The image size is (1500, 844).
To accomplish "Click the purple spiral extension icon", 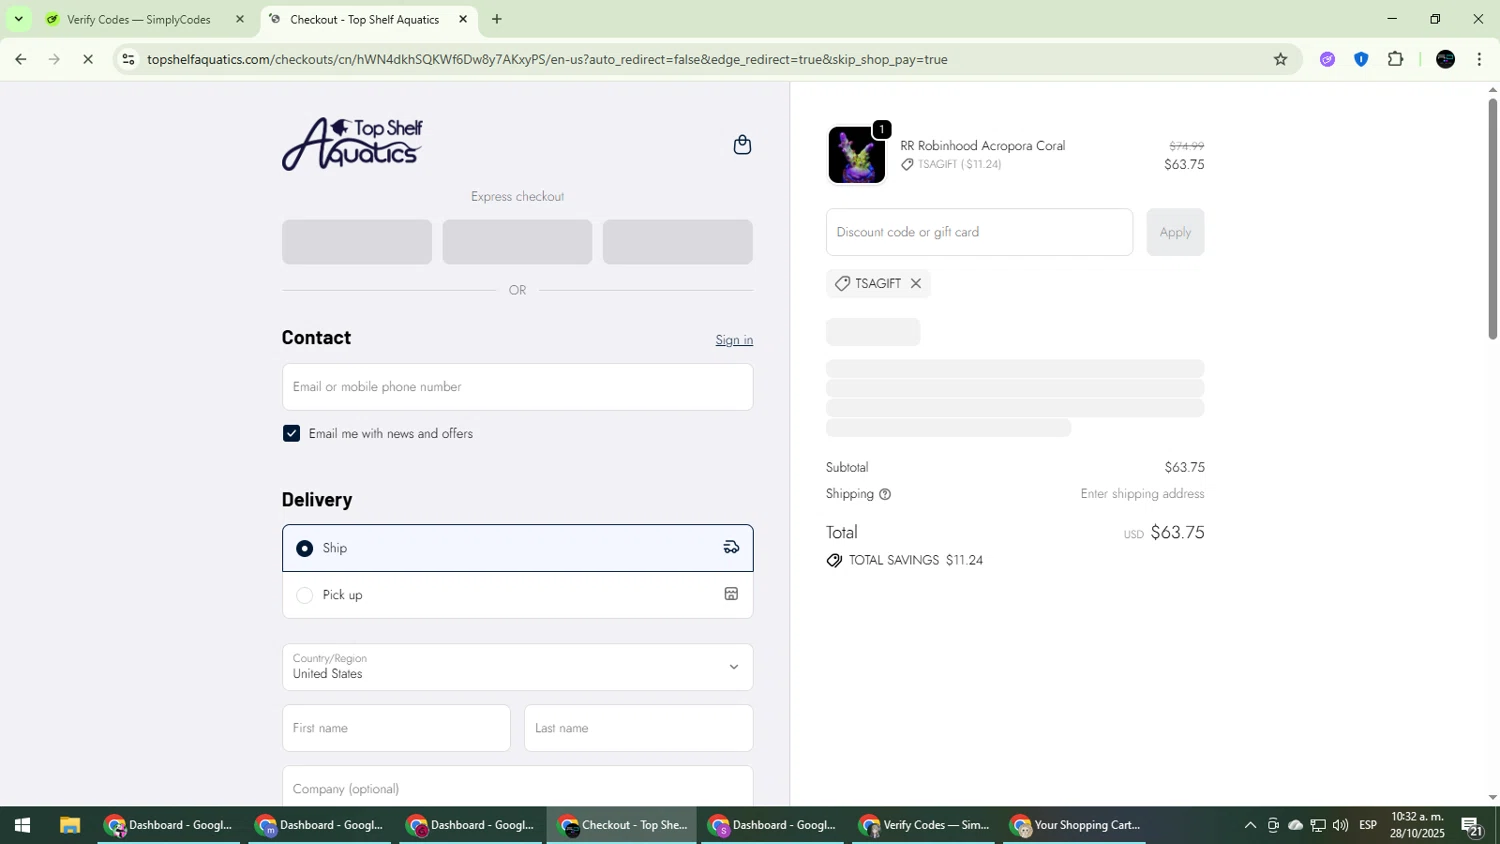I will pyautogui.click(x=1327, y=59).
